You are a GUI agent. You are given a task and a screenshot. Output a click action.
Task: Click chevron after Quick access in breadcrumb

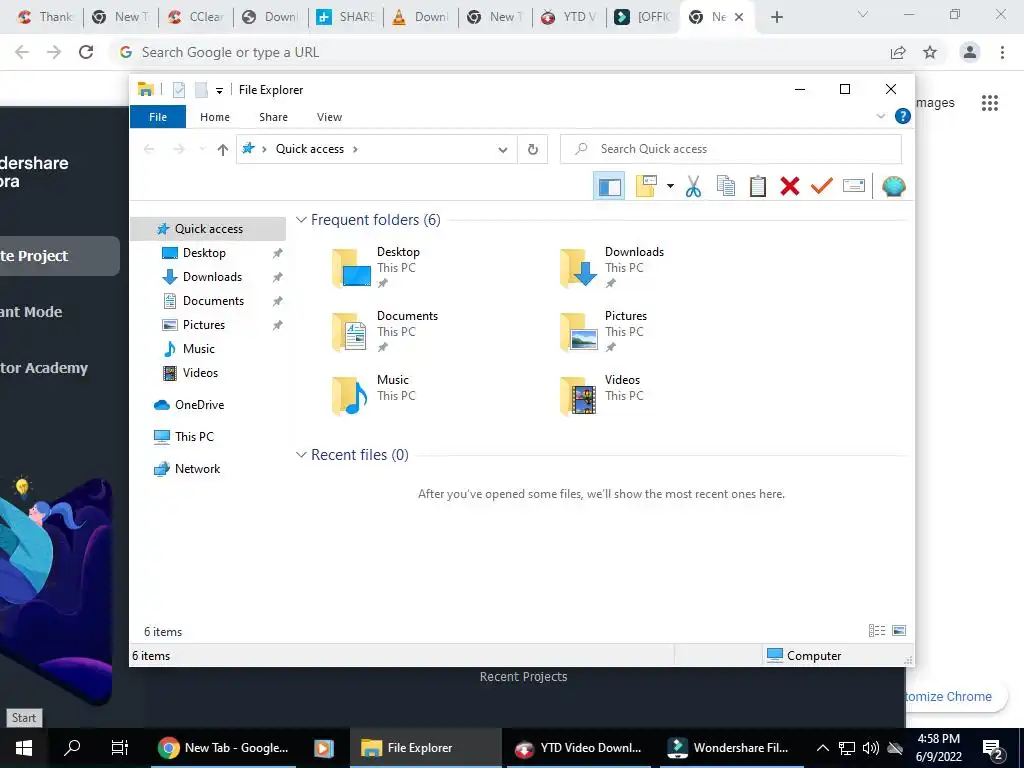pyautogui.click(x=355, y=150)
